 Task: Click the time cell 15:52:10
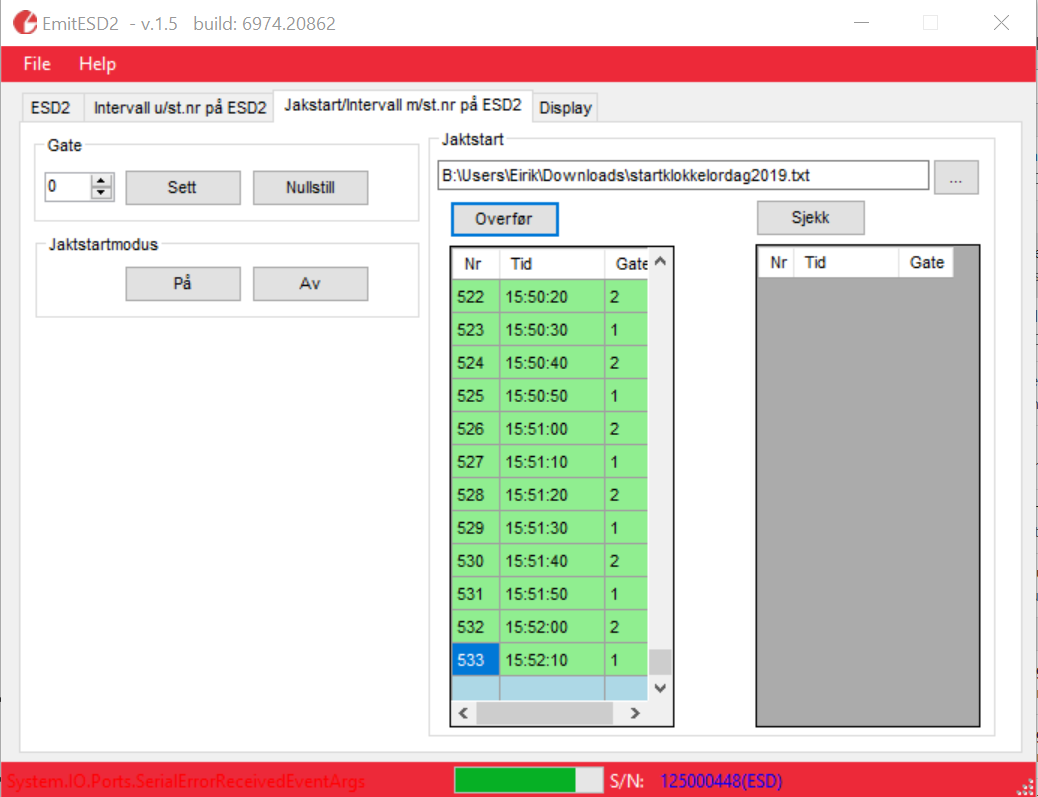[x=552, y=660]
